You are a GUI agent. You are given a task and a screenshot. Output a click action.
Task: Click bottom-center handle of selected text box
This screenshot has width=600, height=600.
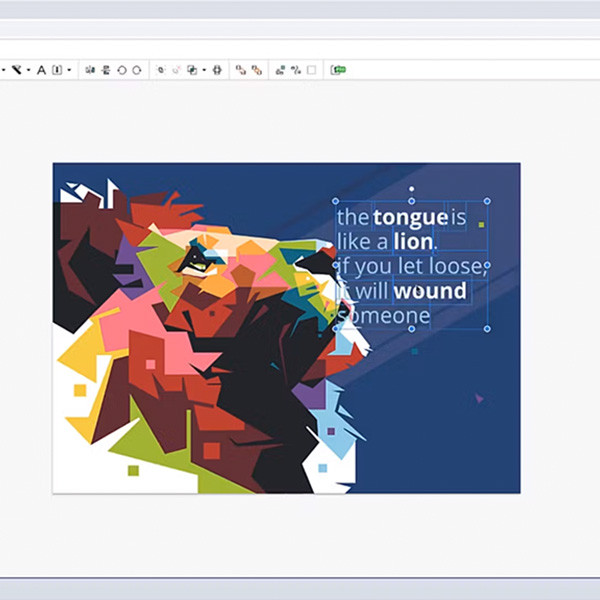412,329
